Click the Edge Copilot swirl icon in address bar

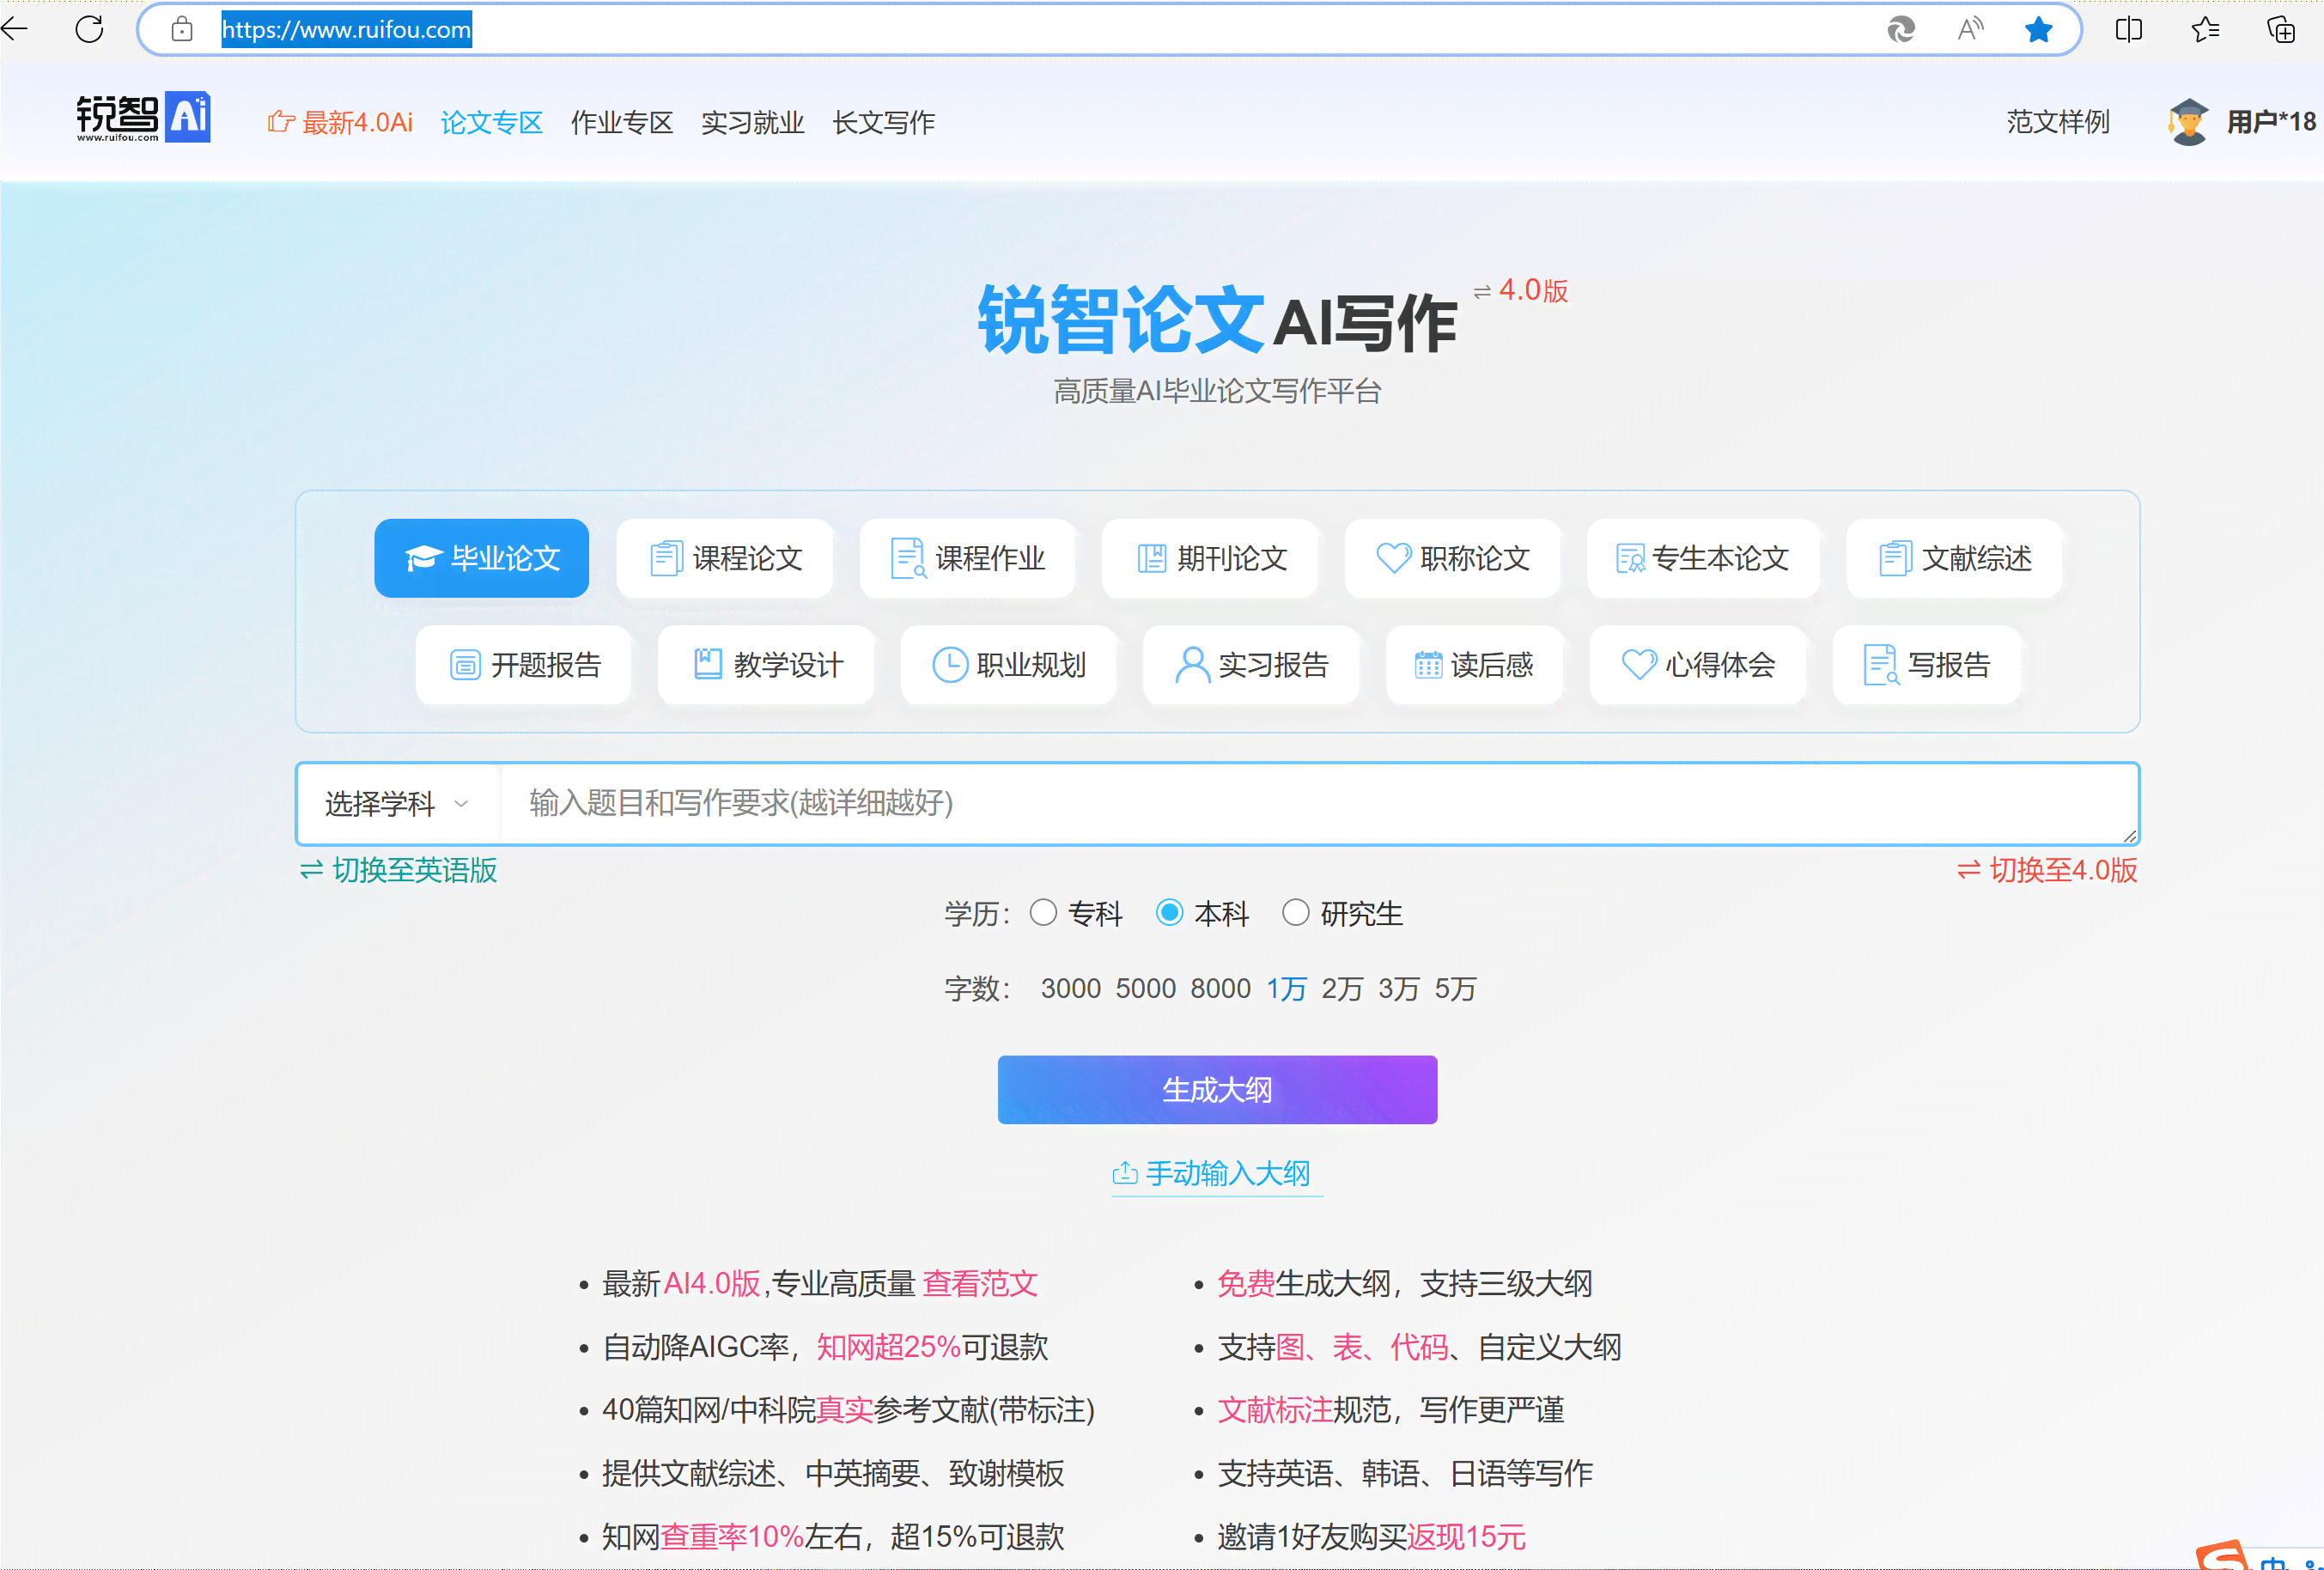[x=1901, y=29]
